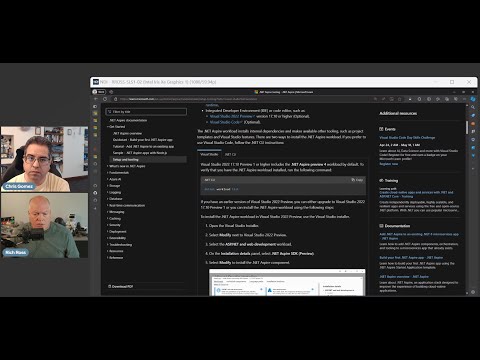The height and width of the screenshot is (360, 480).
Task: Click the browser refresh icon
Action: tap(105, 99)
